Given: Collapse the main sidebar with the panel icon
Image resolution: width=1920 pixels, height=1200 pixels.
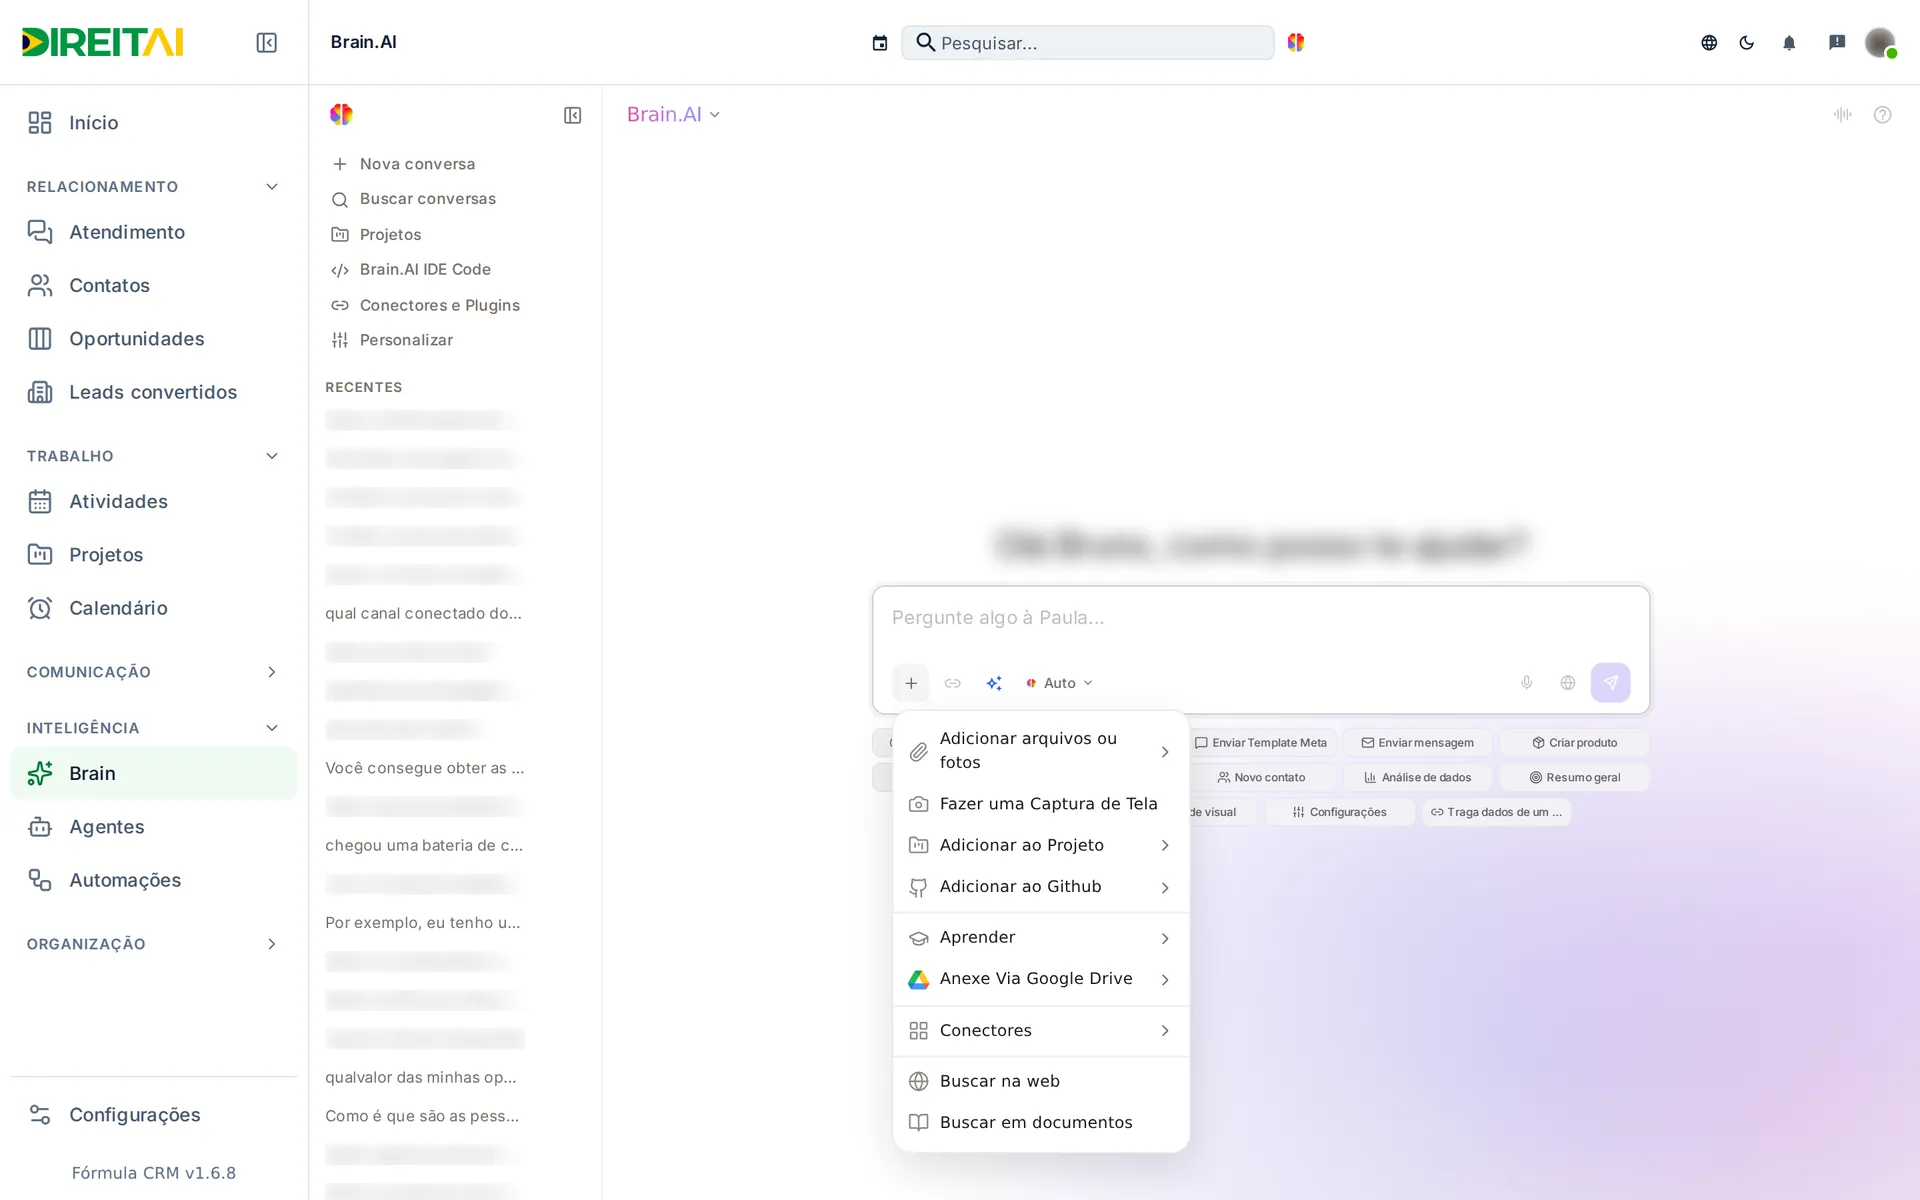Looking at the screenshot, I should coord(266,42).
